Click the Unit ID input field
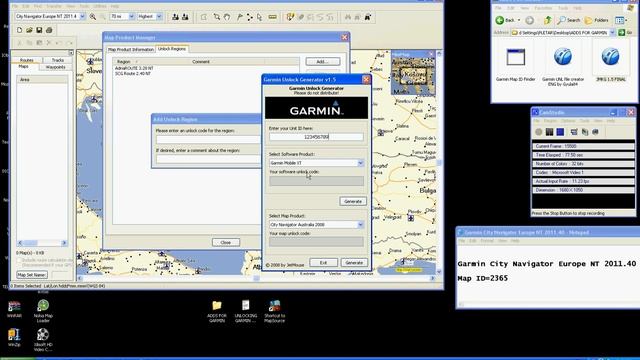 [316, 137]
